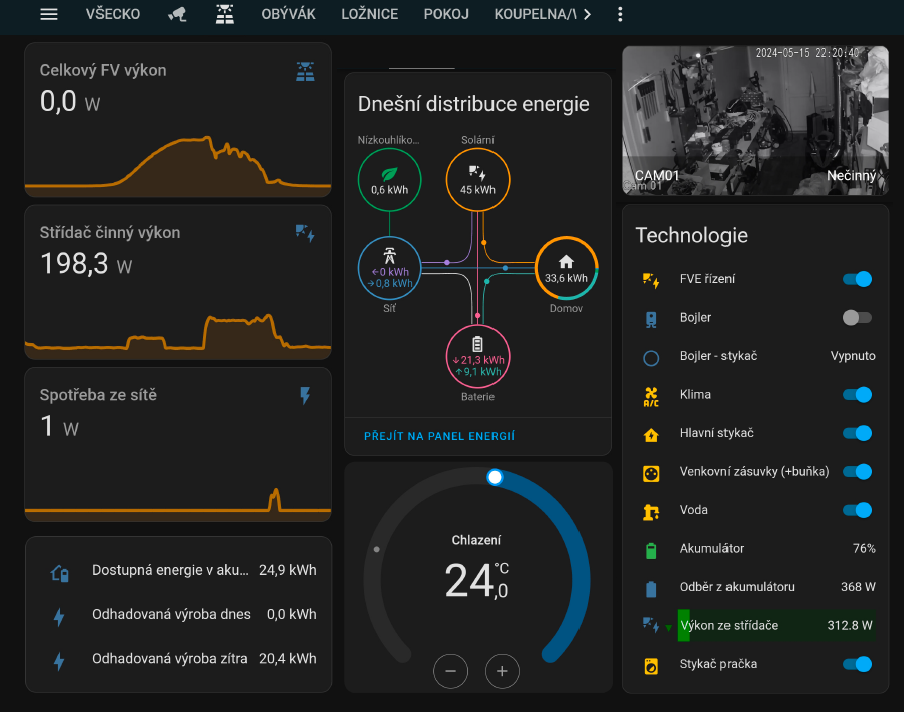Click the green leaf low-carbon circle
Viewport: 904px width, 712px height.
coord(390,180)
